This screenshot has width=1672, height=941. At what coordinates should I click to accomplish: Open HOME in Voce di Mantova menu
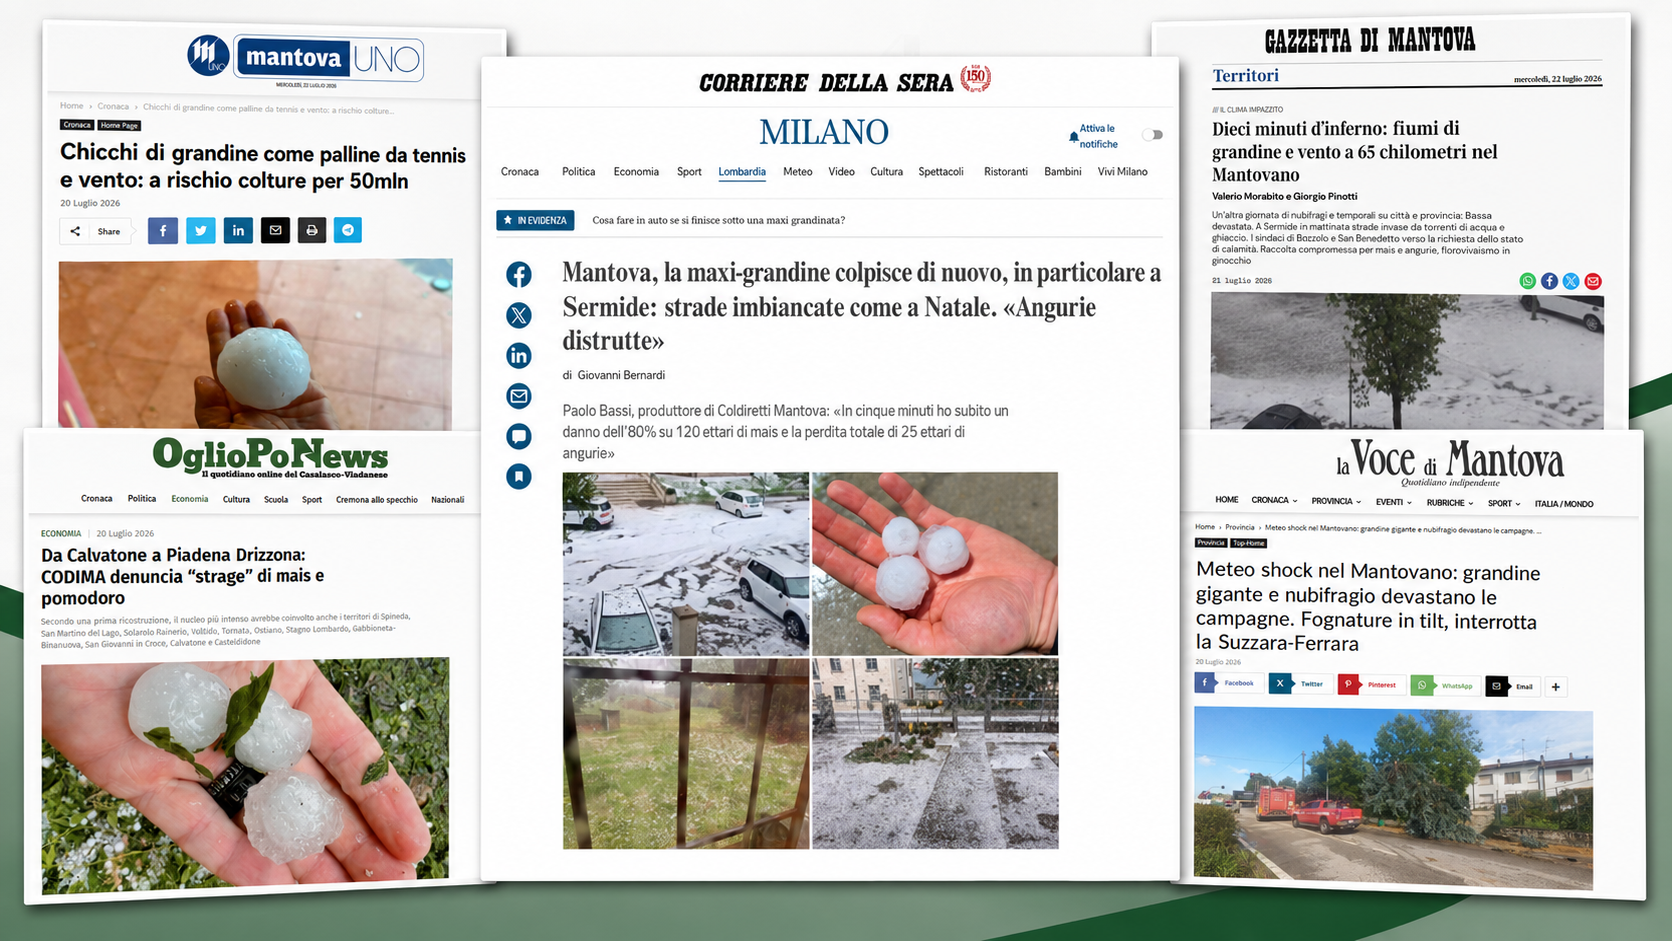(x=1227, y=499)
